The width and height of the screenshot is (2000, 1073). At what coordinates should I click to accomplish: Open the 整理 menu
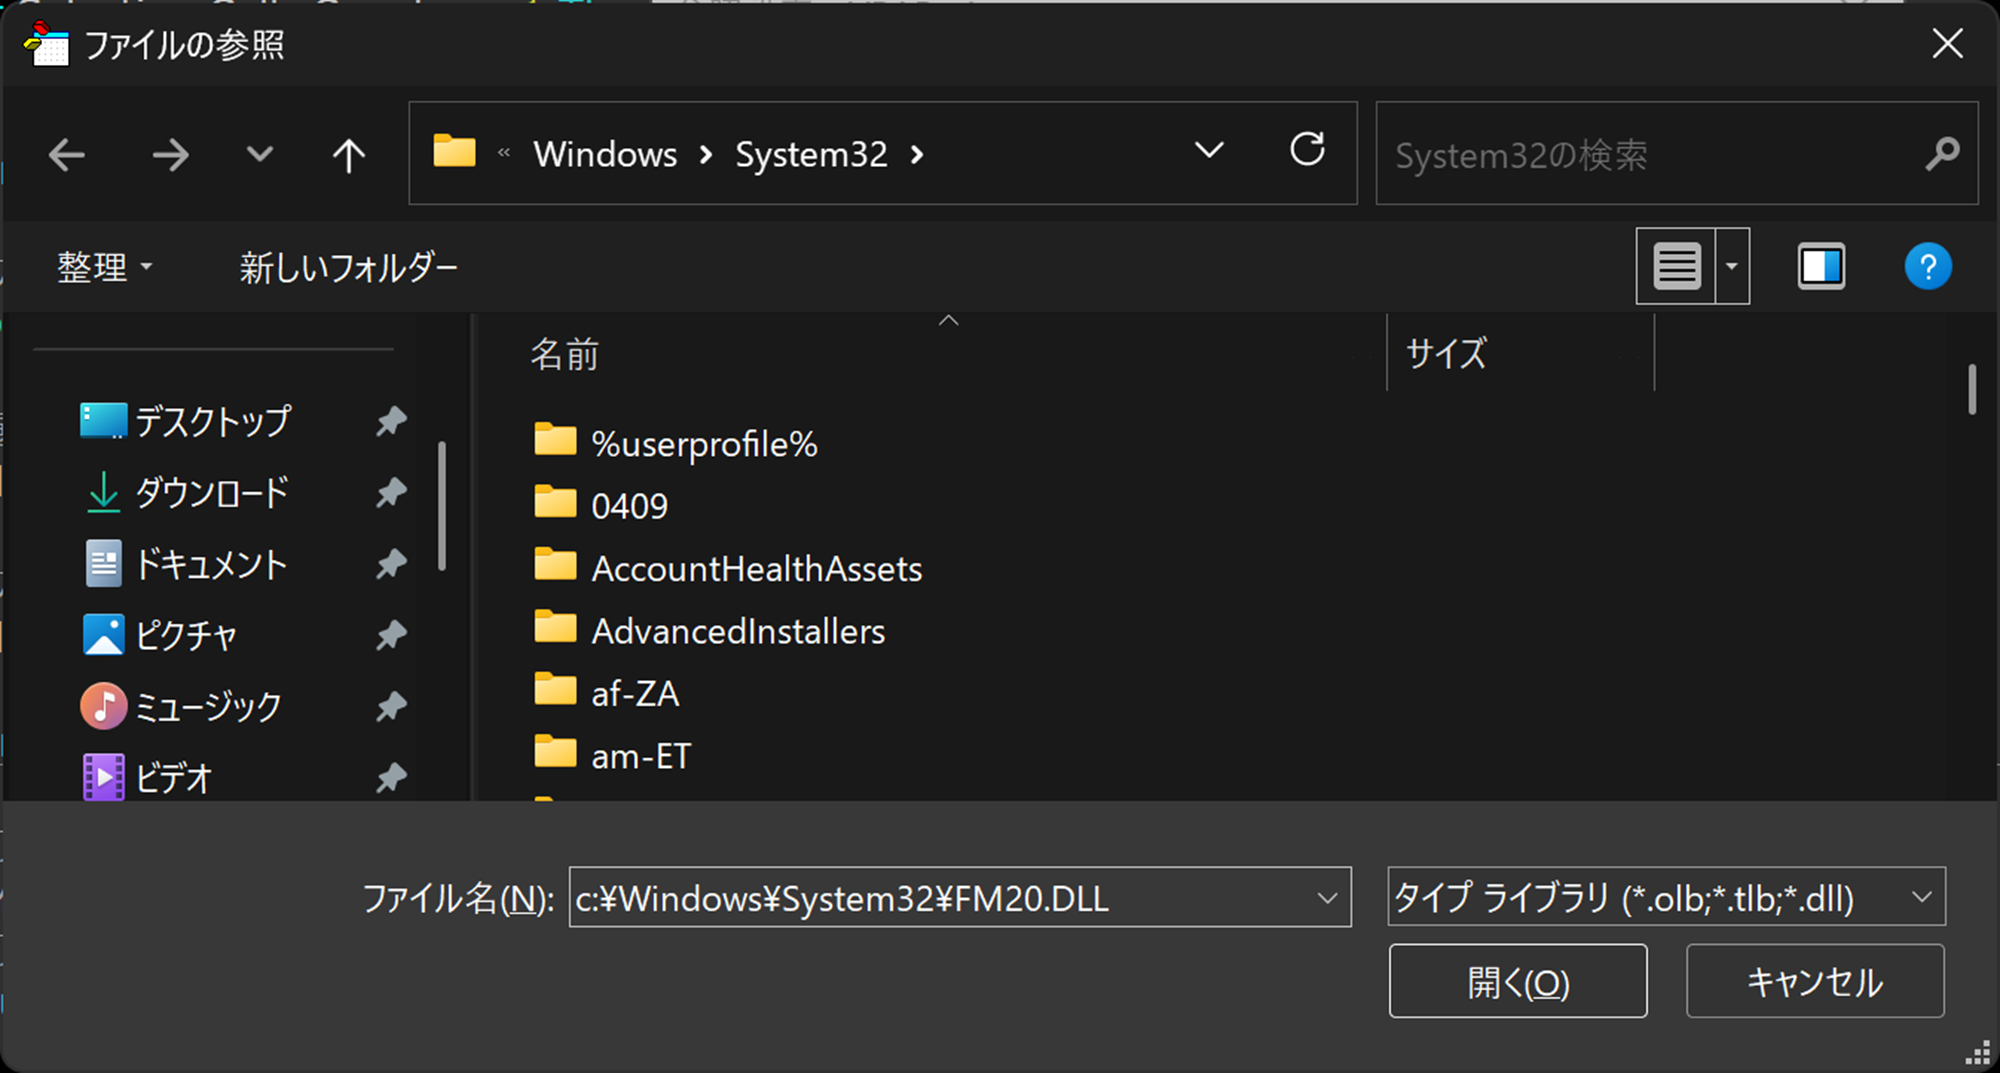(x=104, y=267)
